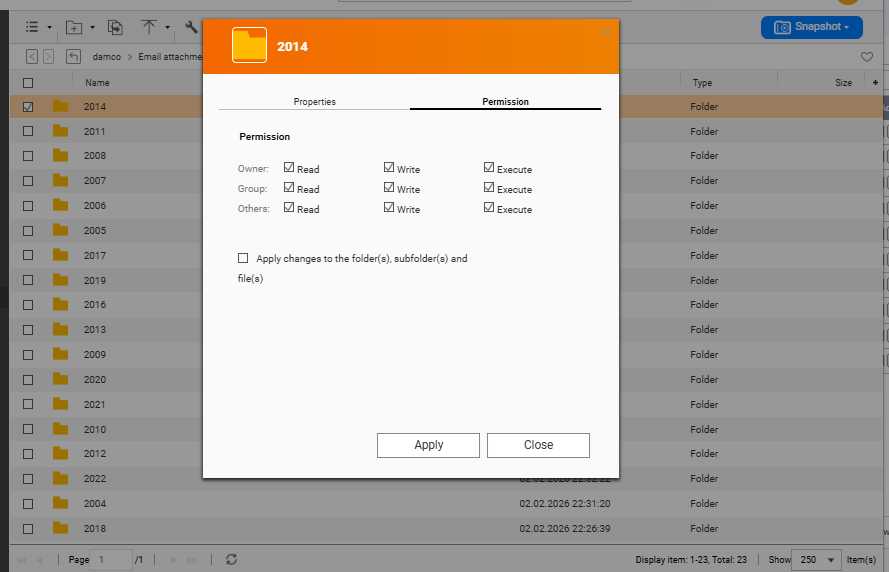Select the Permission tab
This screenshot has height=572, width=889.
tap(505, 101)
